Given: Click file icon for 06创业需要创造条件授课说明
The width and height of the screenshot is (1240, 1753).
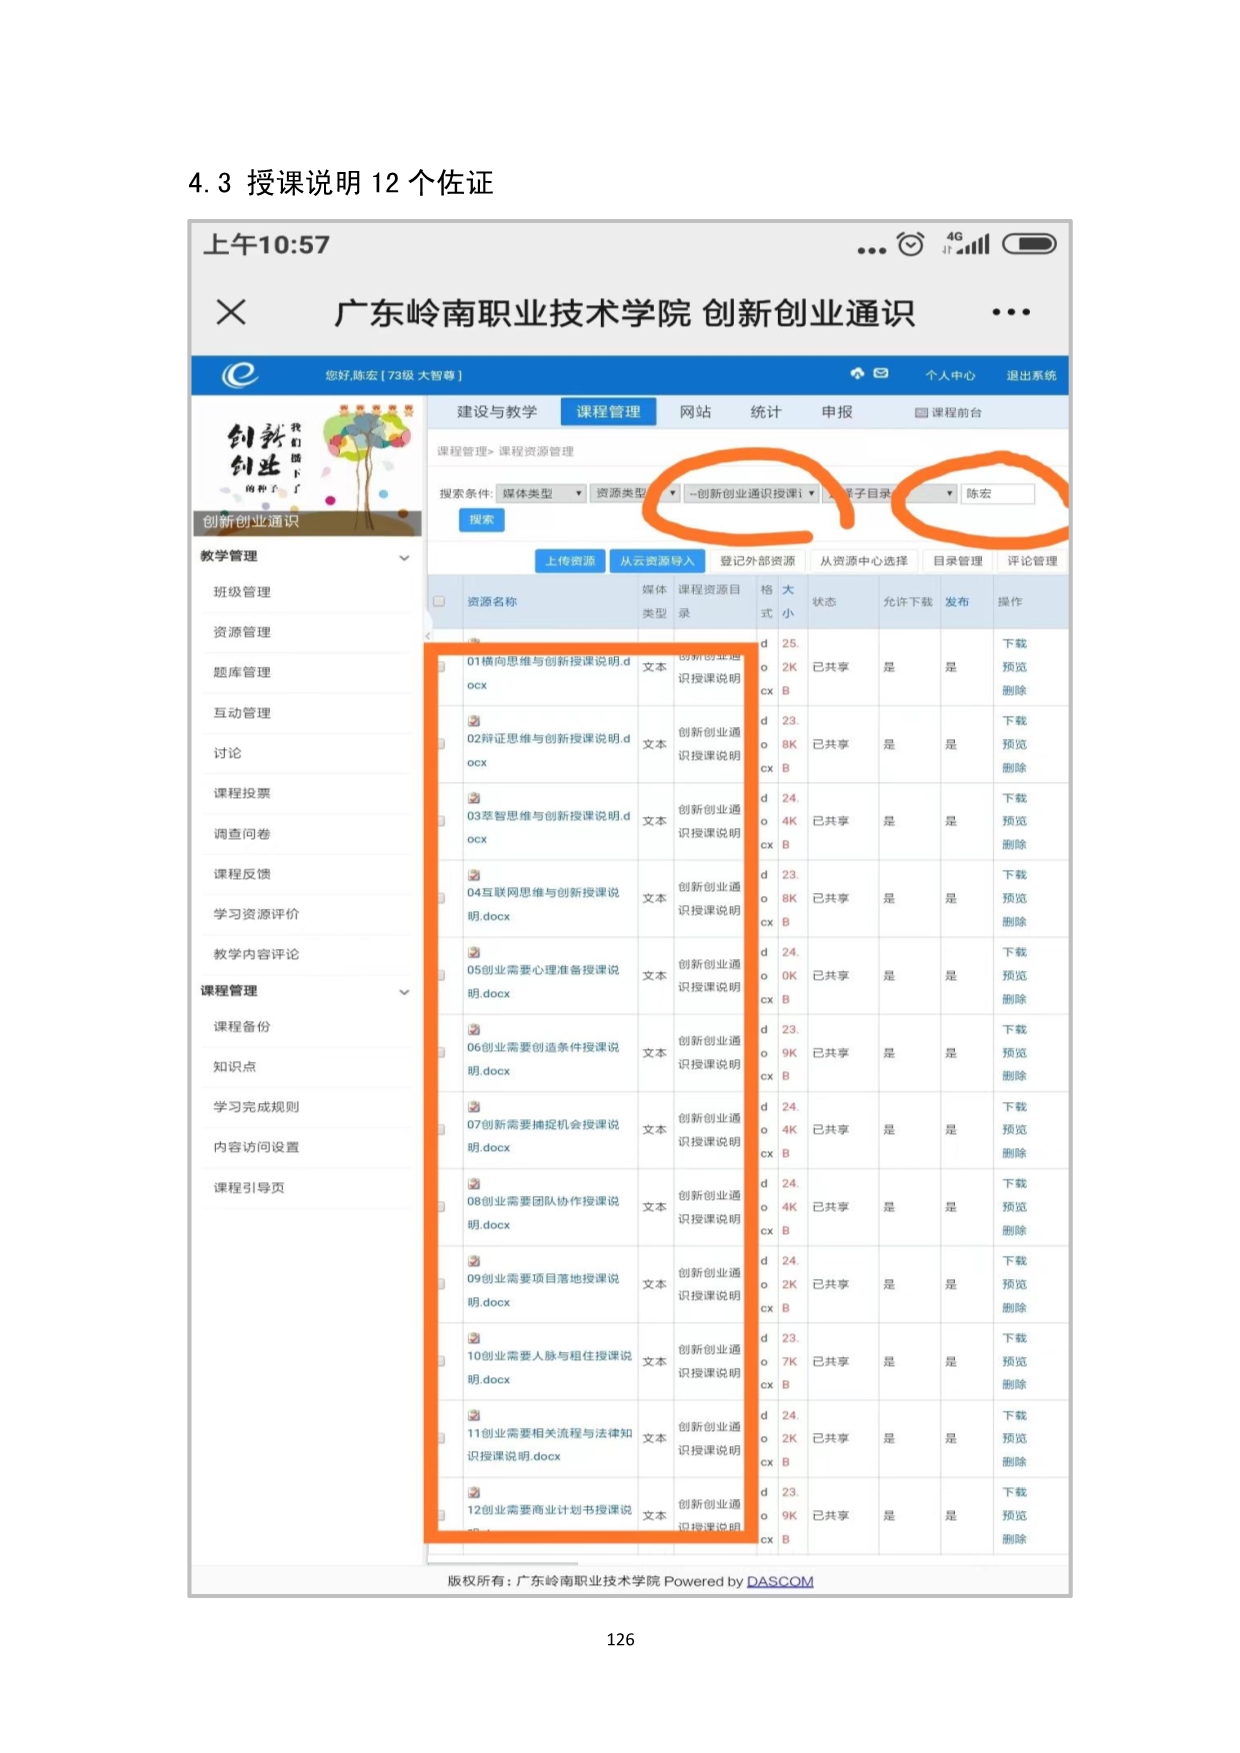Looking at the screenshot, I should (474, 1029).
